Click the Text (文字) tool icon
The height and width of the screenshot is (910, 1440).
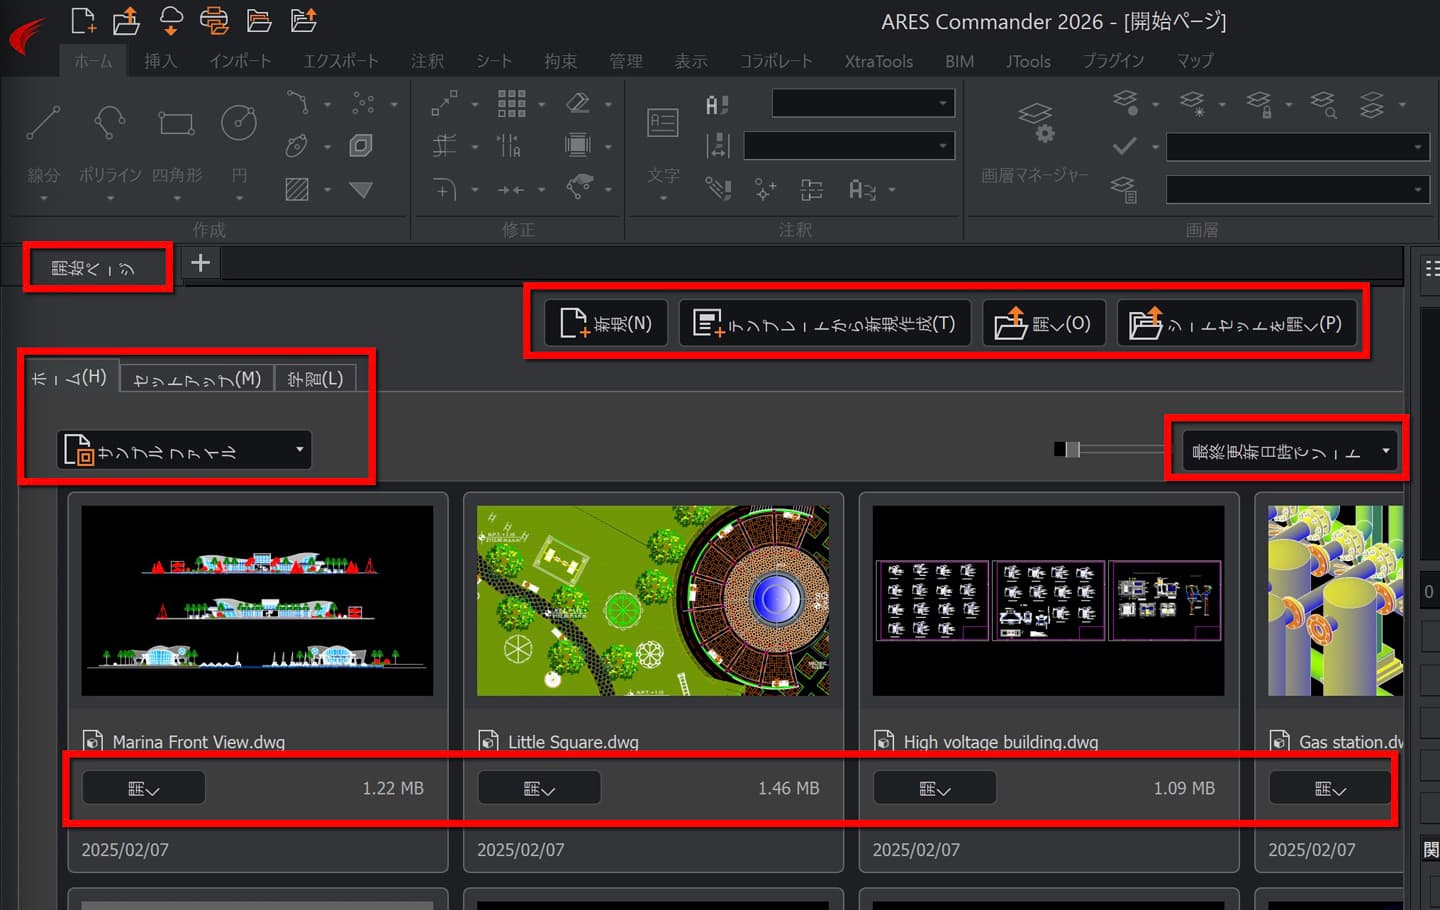tap(662, 124)
